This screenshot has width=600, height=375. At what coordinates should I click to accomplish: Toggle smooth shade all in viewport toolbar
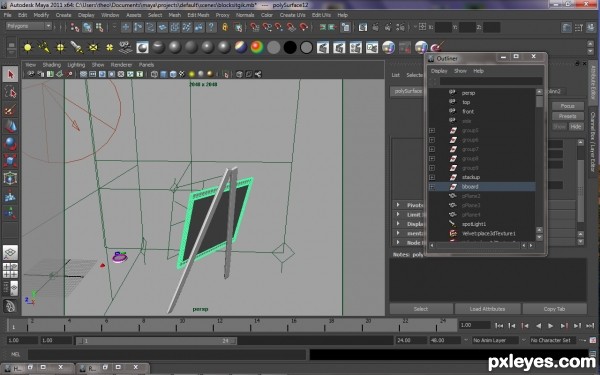coord(163,74)
